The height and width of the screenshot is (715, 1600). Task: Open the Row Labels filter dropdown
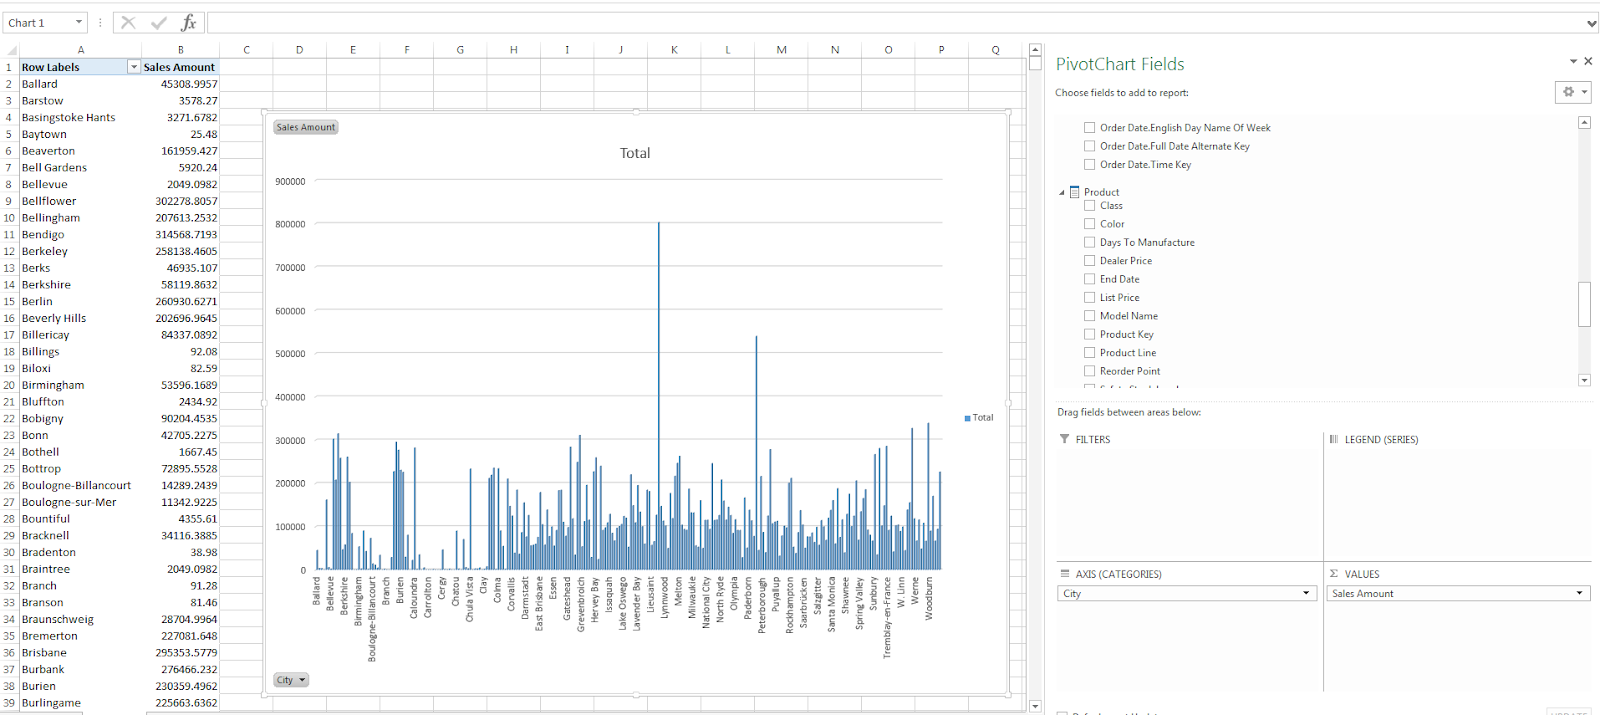(133, 67)
